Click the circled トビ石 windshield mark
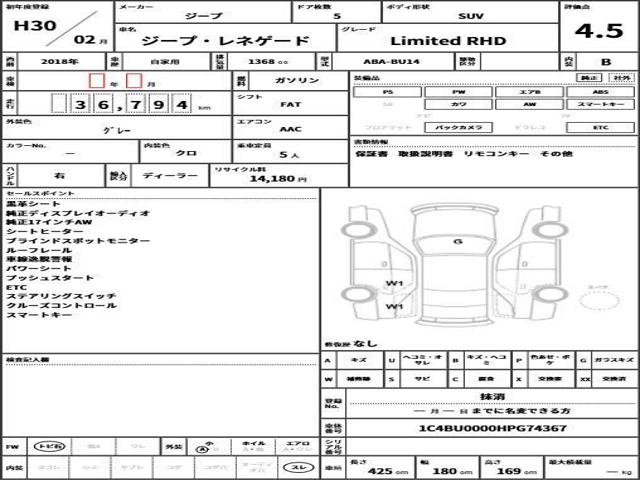Viewport: 640px width, 480px height. click(49, 447)
